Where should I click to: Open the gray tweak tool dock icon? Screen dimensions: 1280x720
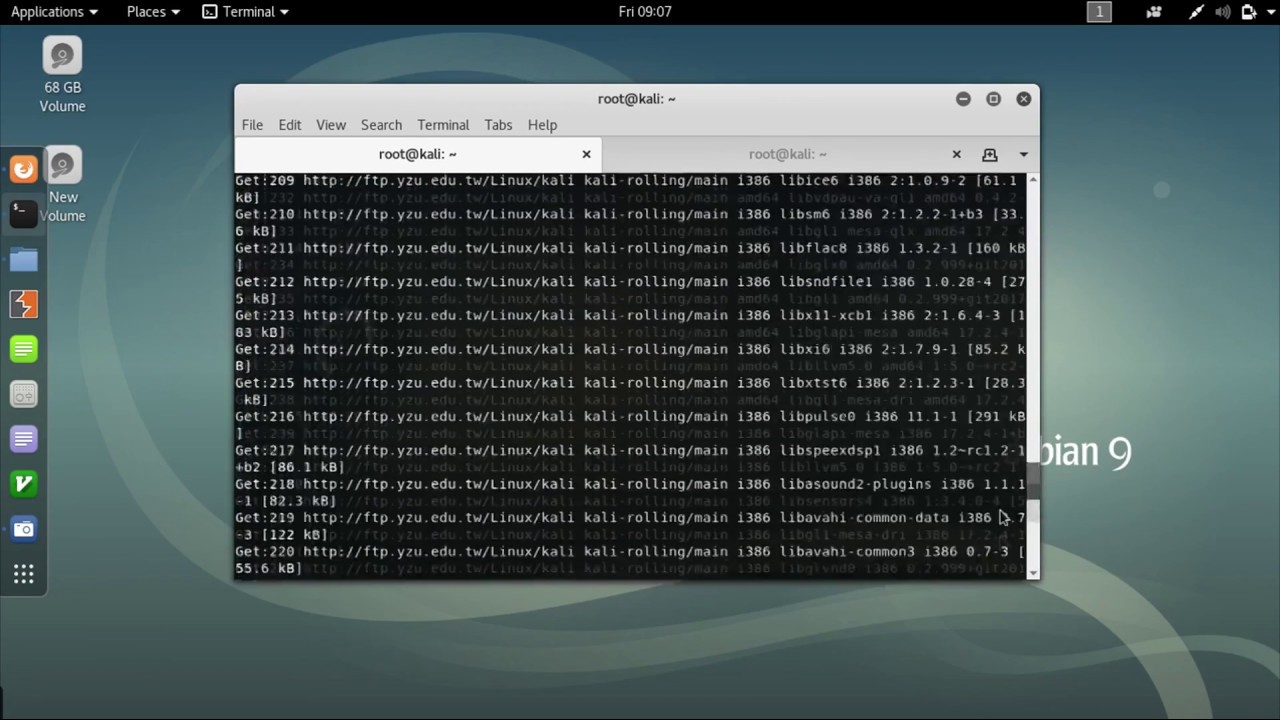(23, 394)
